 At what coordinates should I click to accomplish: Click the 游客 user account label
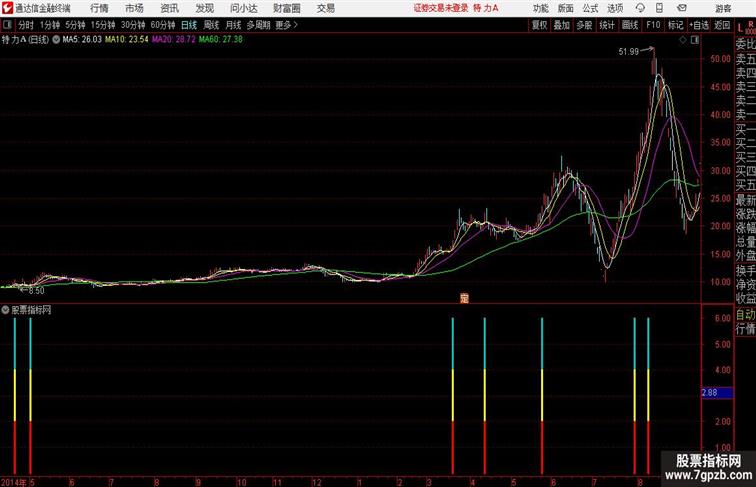(723, 8)
